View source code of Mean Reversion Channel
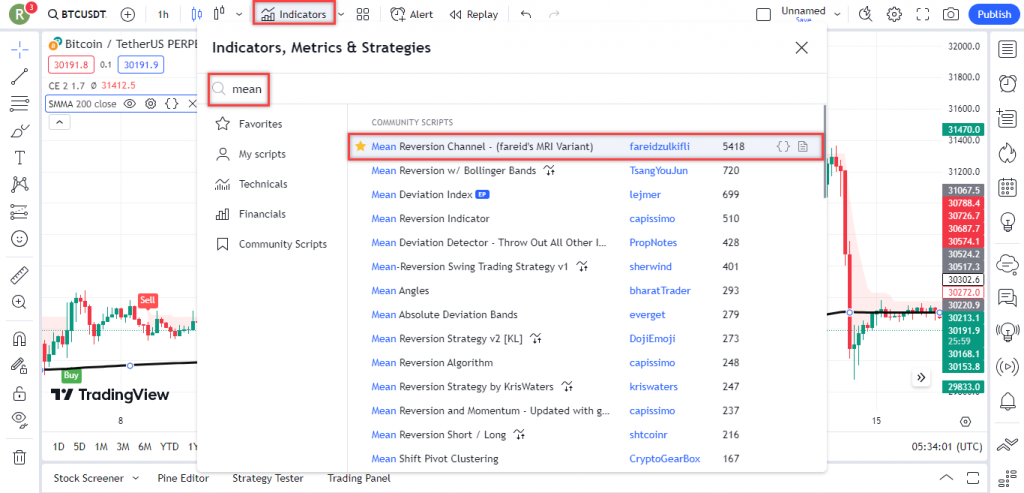The height and width of the screenshot is (493, 1024). tap(782, 147)
